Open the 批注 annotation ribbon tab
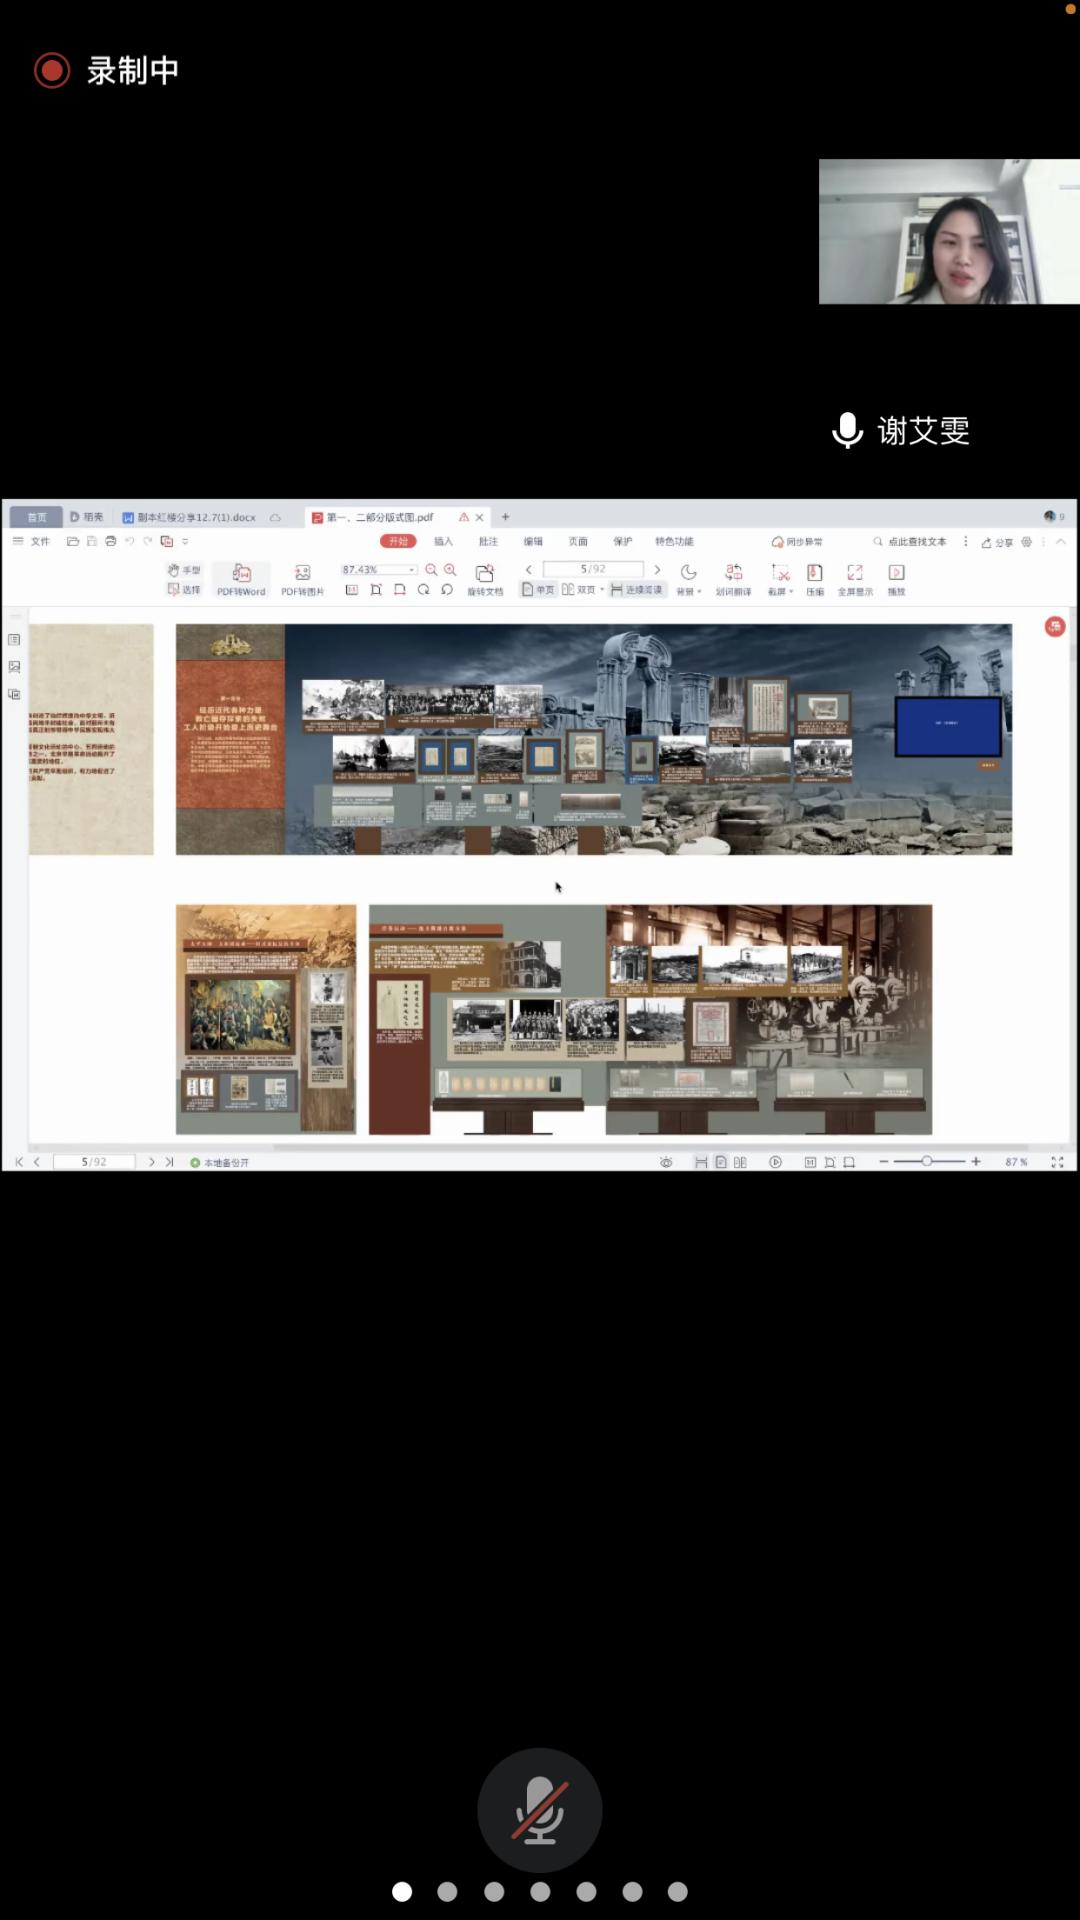1080x1920 pixels. point(488,541)
